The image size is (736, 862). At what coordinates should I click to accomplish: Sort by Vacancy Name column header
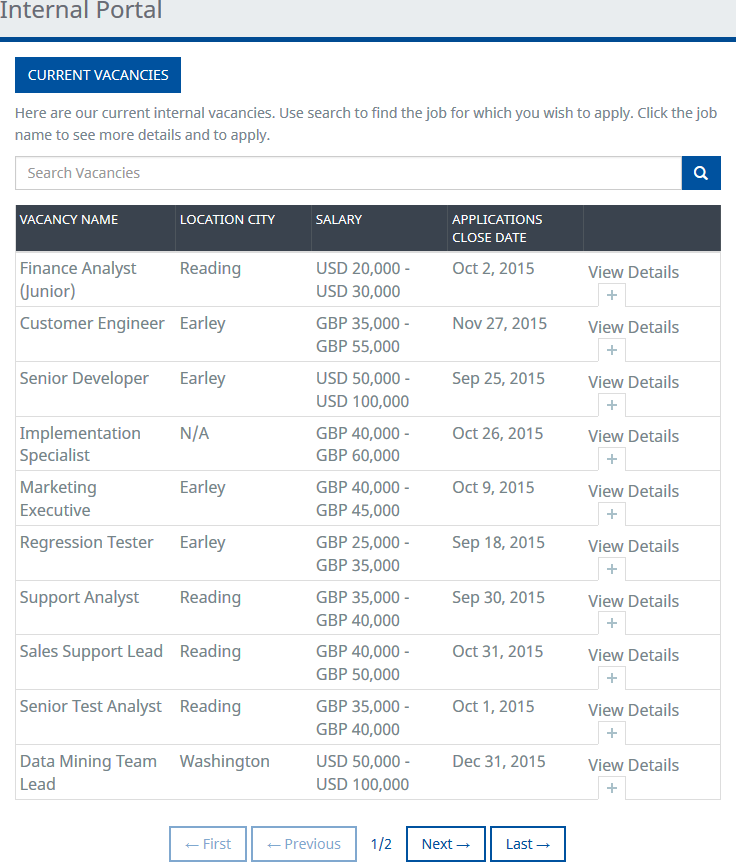click(69, 219)
